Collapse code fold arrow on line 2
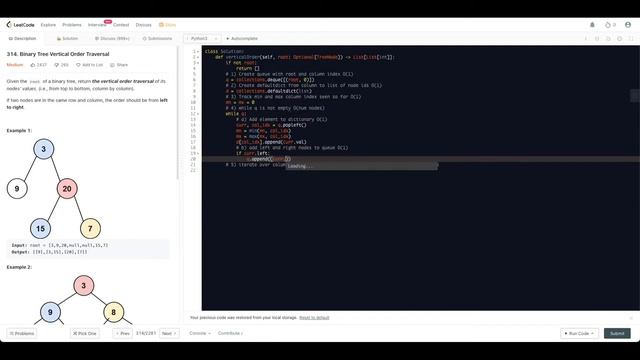This screenshot has height=360, width=640. tap(198, 57)
